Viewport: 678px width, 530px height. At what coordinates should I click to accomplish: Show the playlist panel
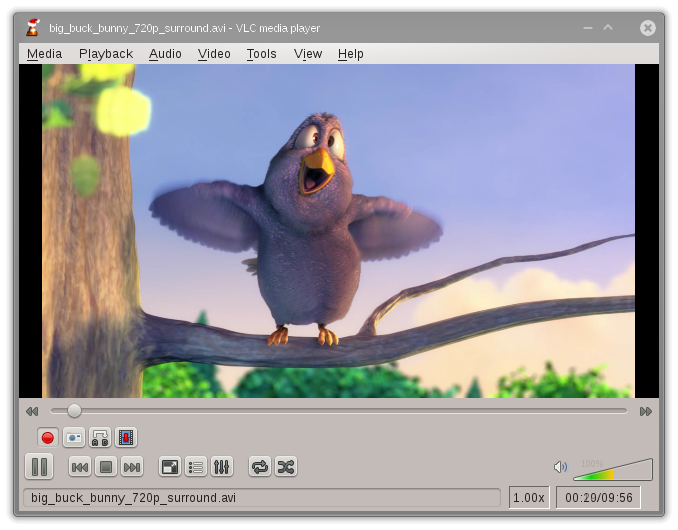pos(196,467)
